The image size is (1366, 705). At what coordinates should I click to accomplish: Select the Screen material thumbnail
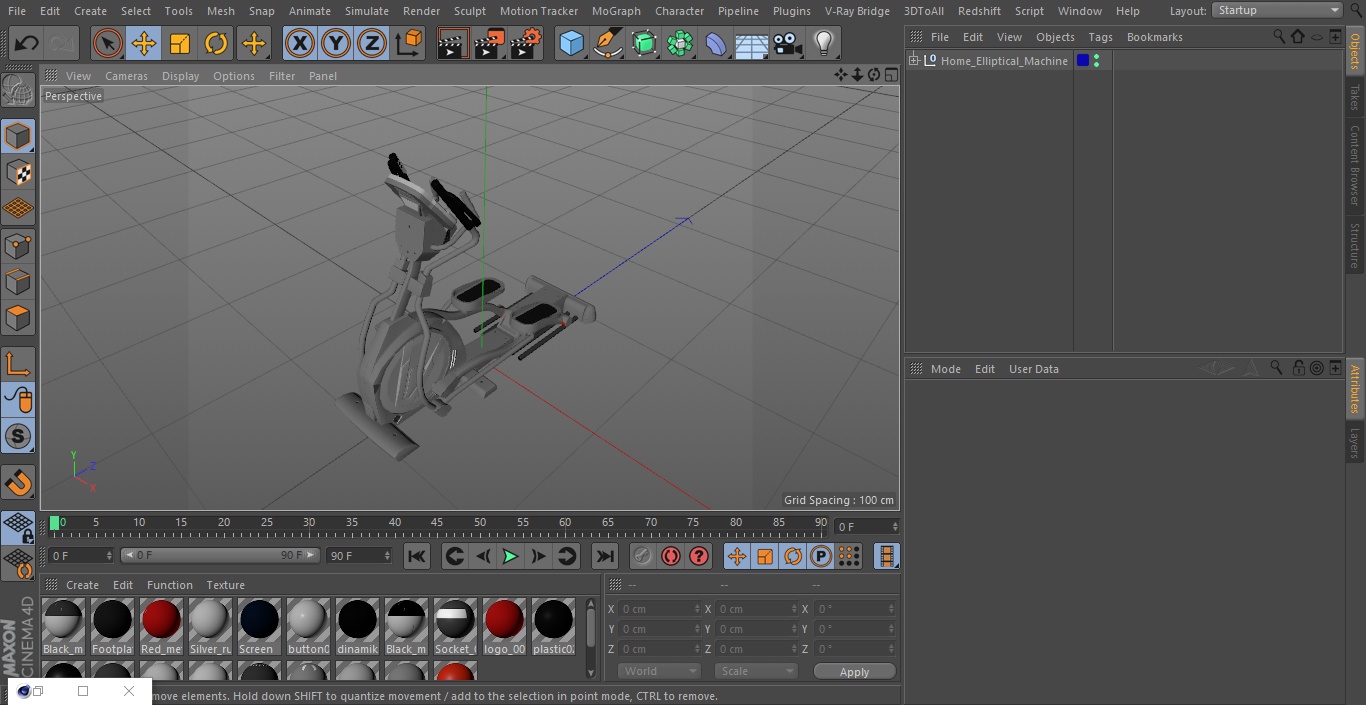pos(259,627)
